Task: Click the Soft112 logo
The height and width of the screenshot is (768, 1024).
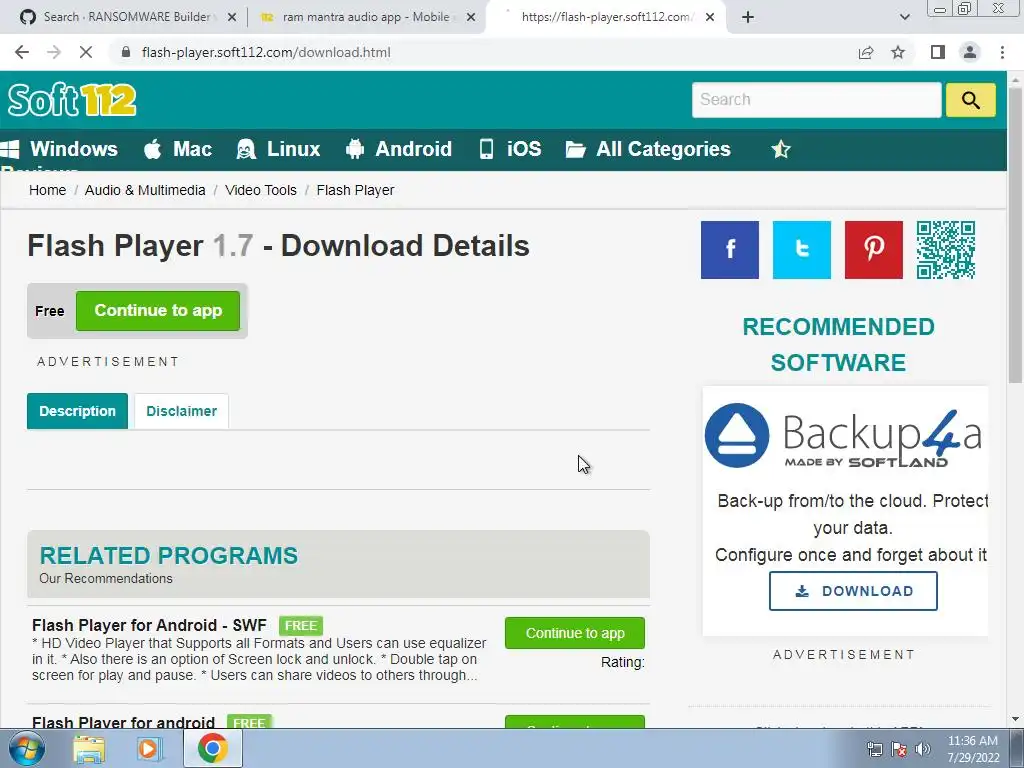Action: coord(72,100)
